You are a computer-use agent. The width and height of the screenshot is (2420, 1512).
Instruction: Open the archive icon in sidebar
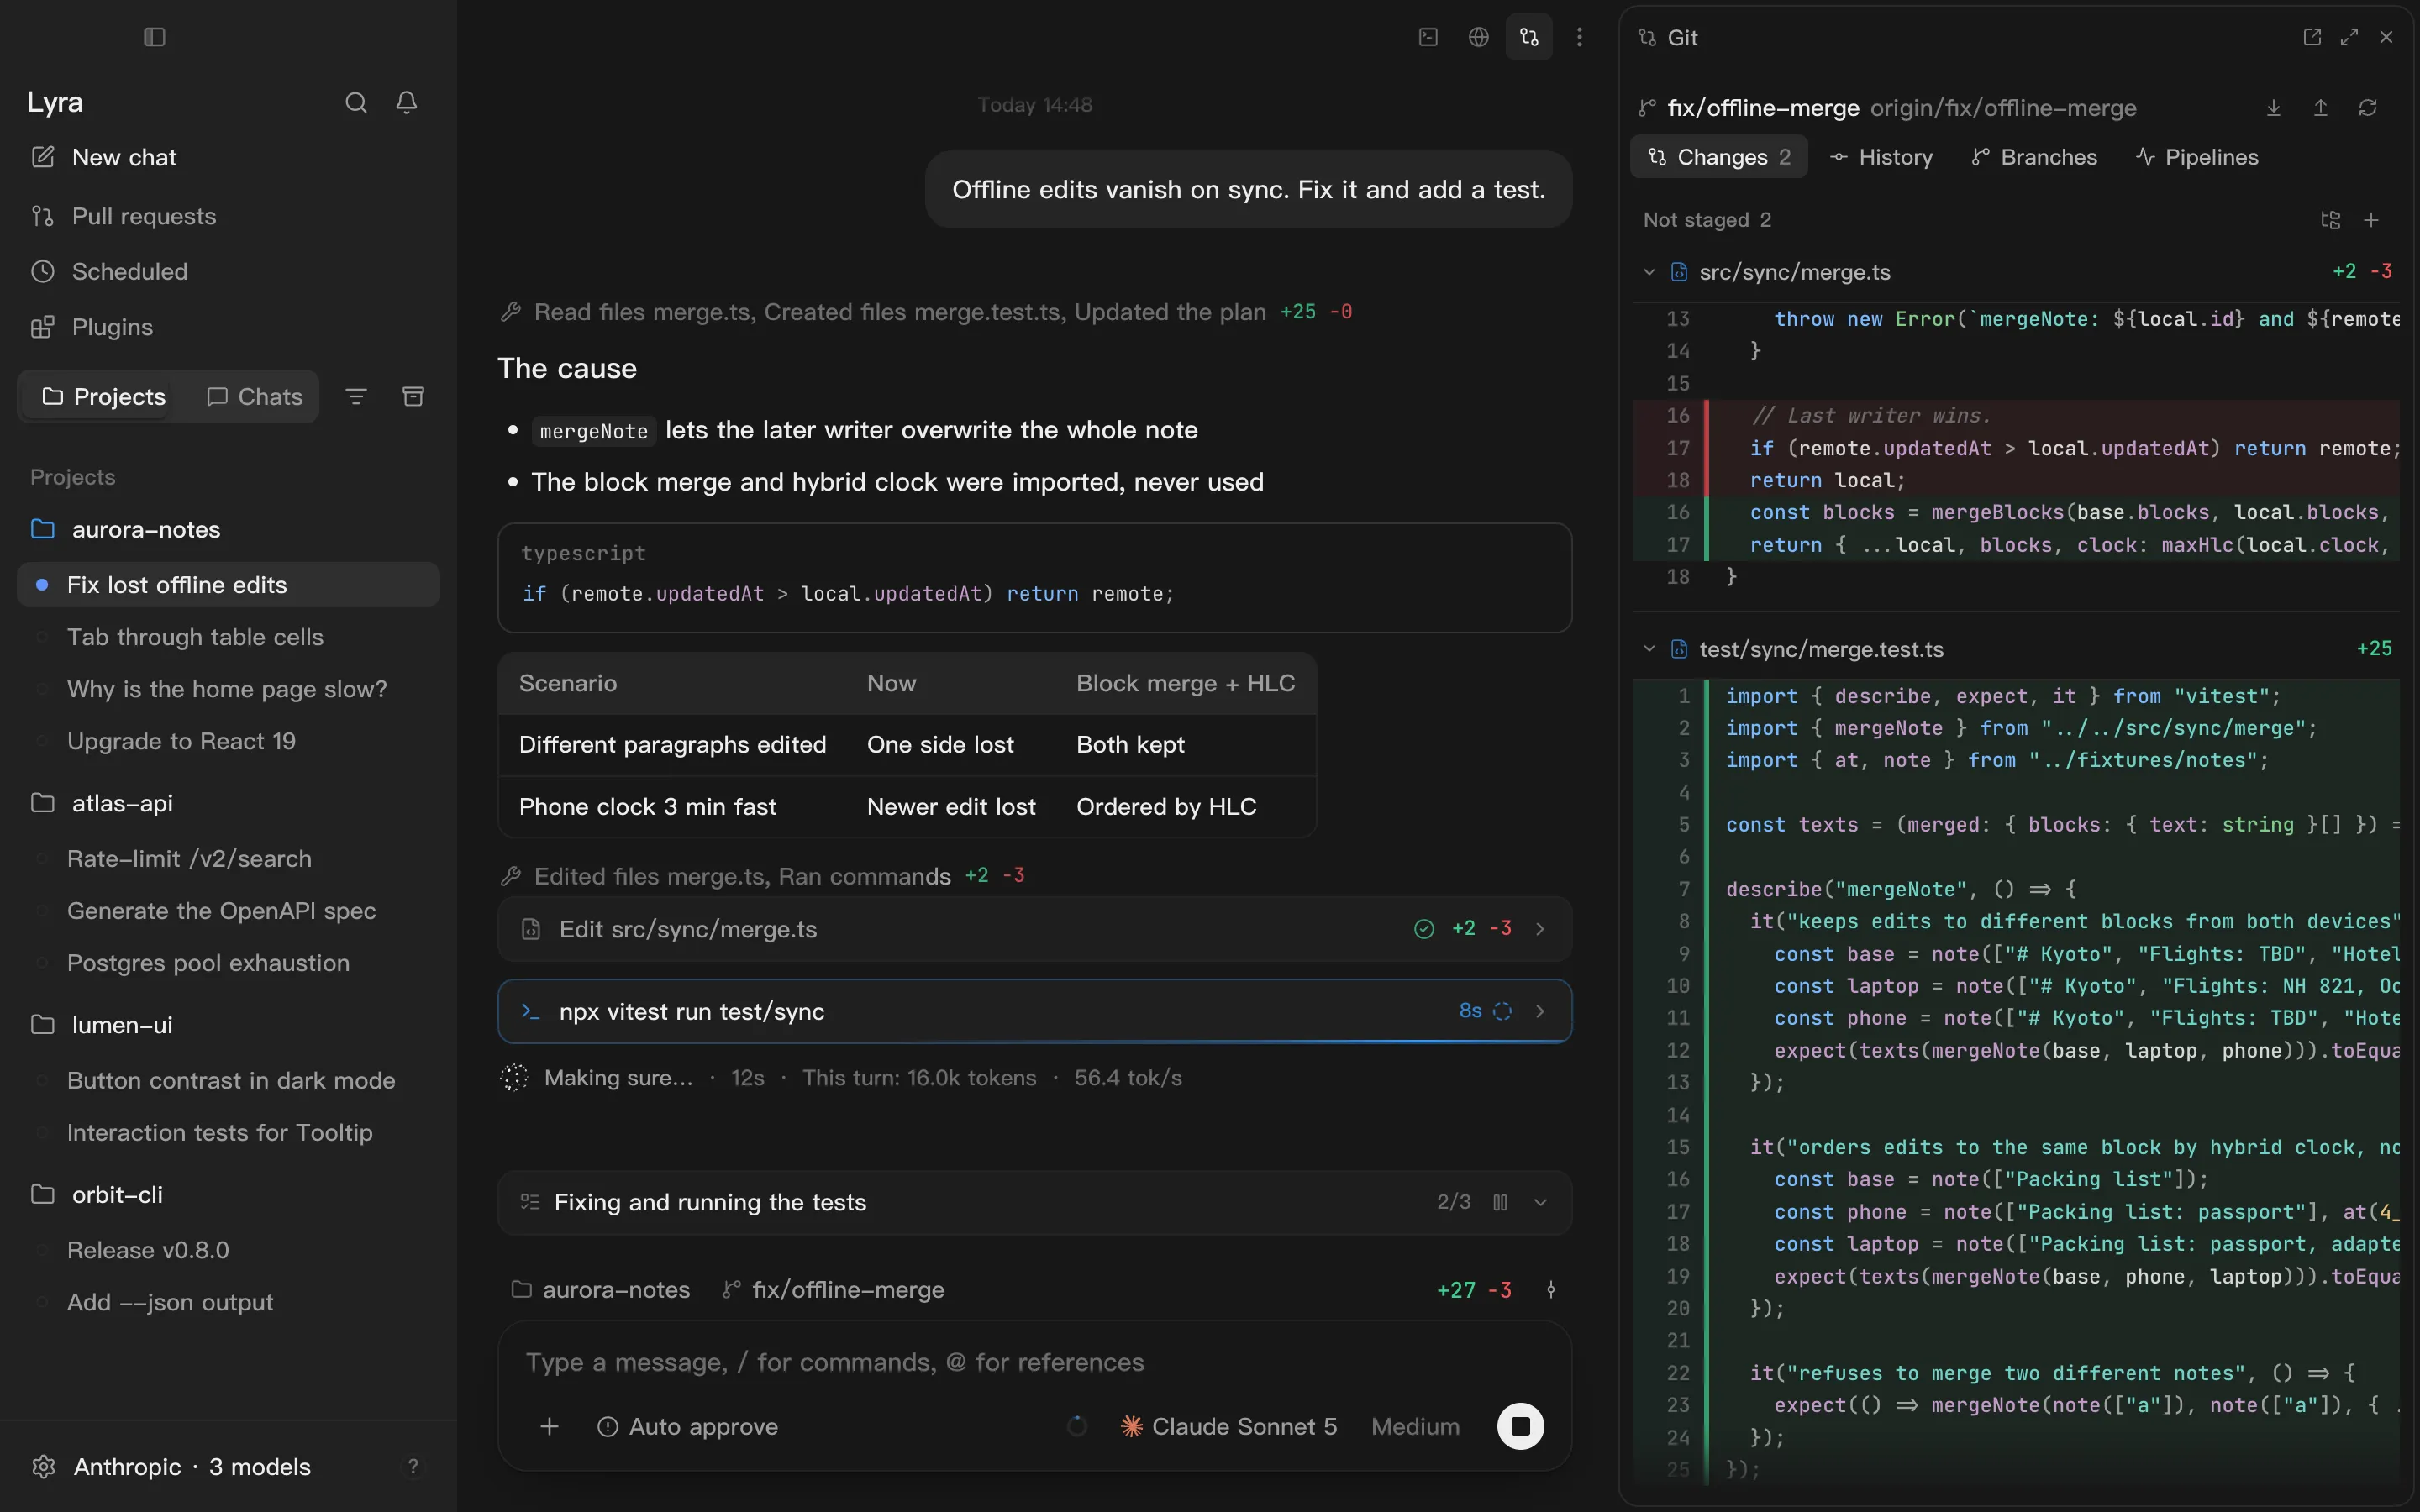coord(413,397)
